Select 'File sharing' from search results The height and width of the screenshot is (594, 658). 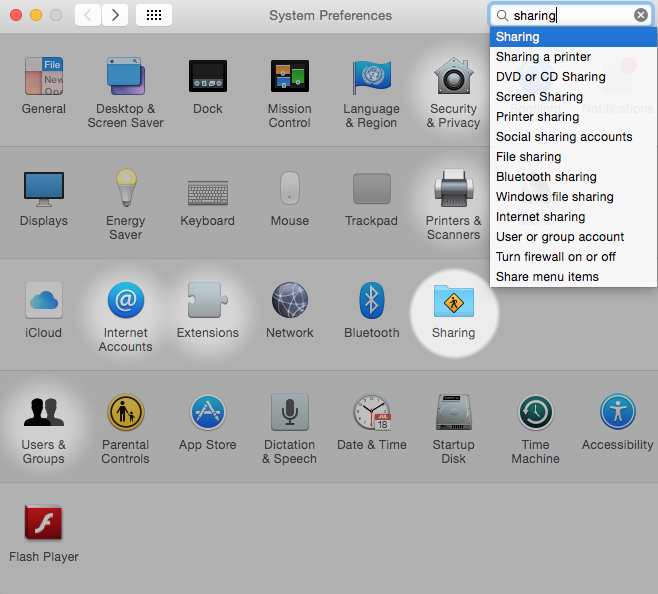coord(528,157)
